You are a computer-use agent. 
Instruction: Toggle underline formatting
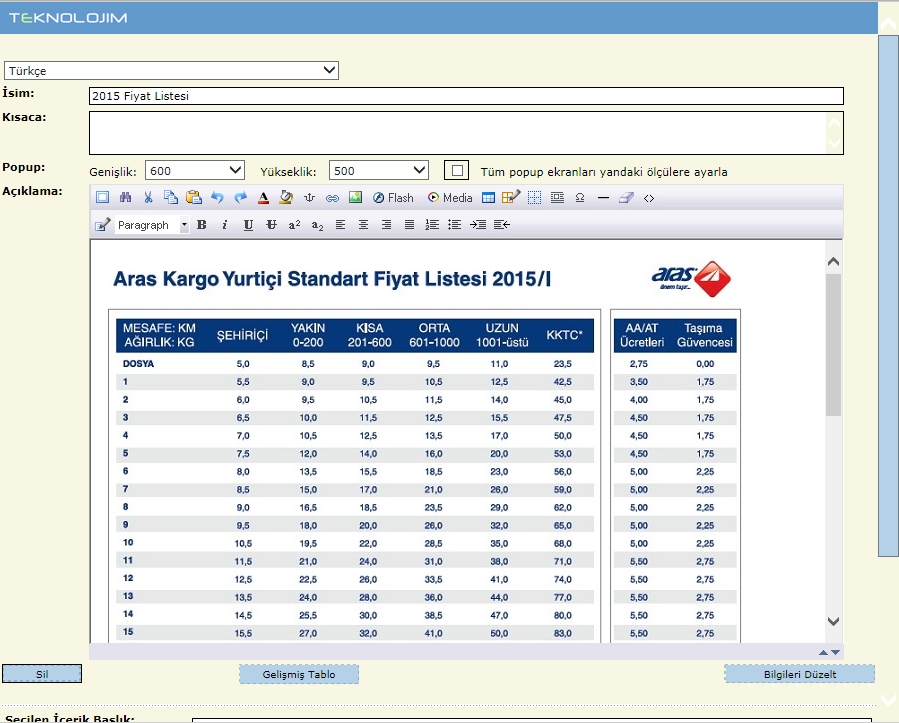click(x=248, y=225)
